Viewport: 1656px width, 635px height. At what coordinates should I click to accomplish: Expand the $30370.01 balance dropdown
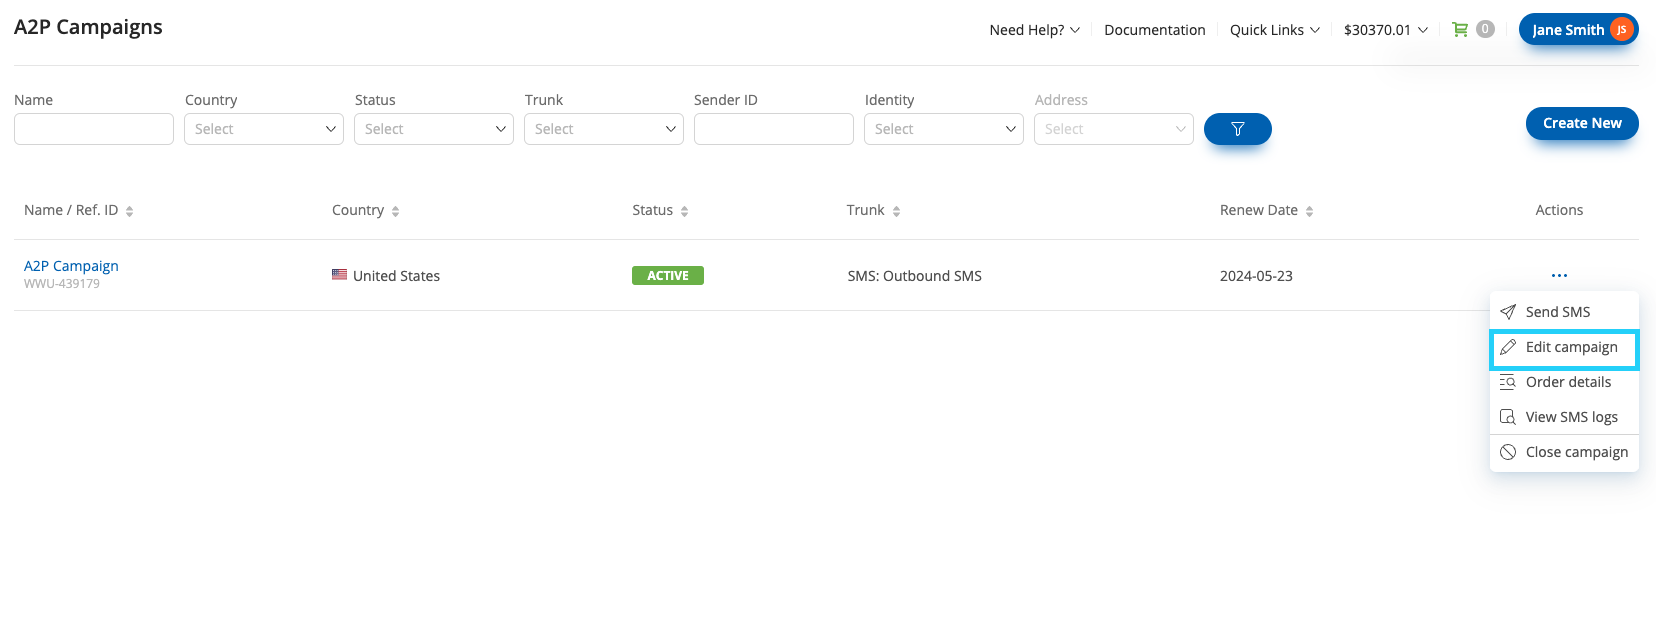coord(1386,30)
